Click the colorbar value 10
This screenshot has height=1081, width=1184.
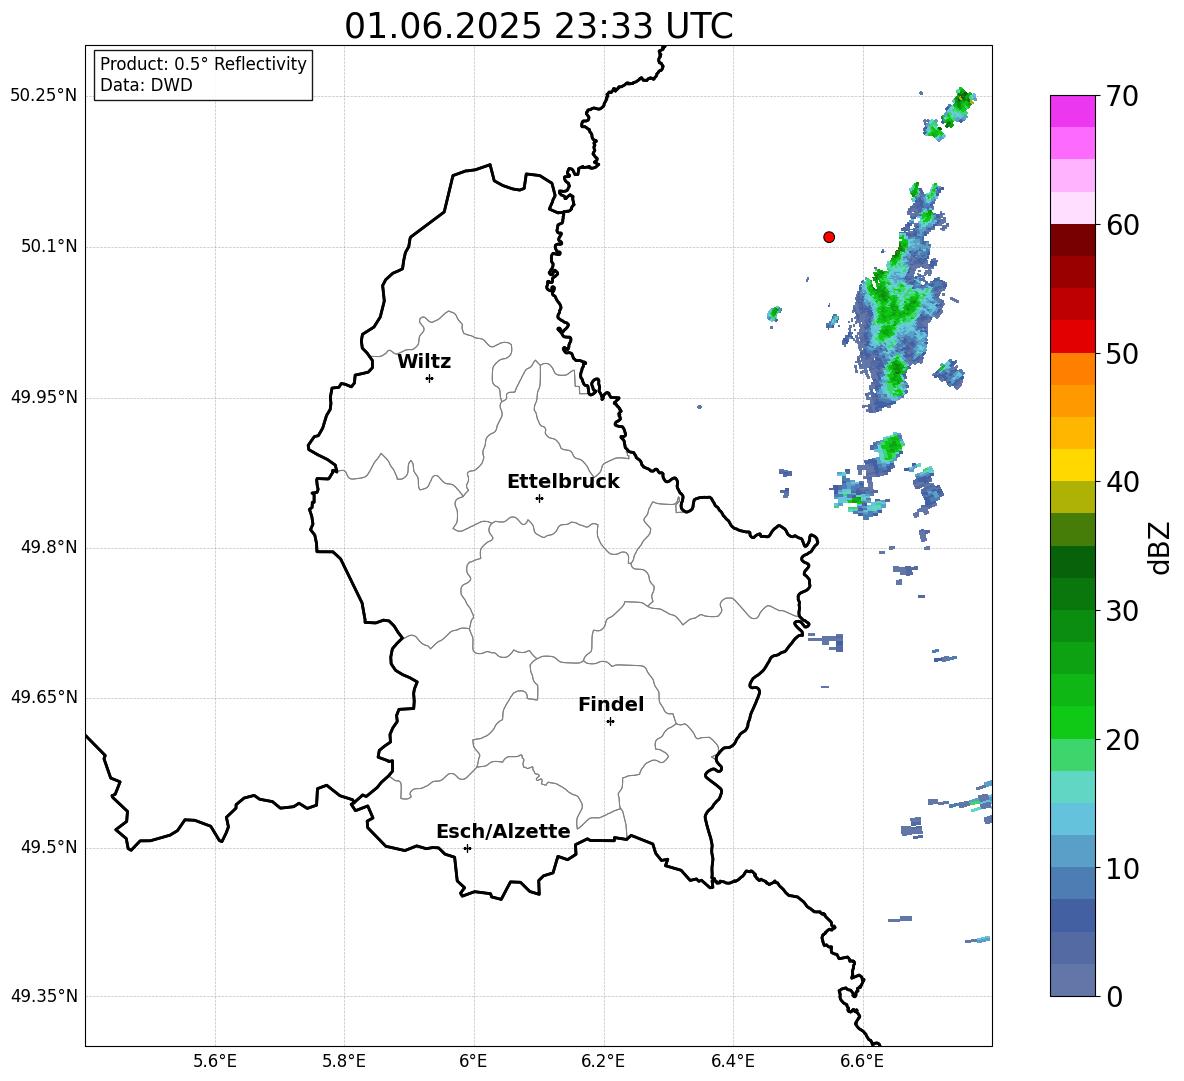click(1122, 868)
